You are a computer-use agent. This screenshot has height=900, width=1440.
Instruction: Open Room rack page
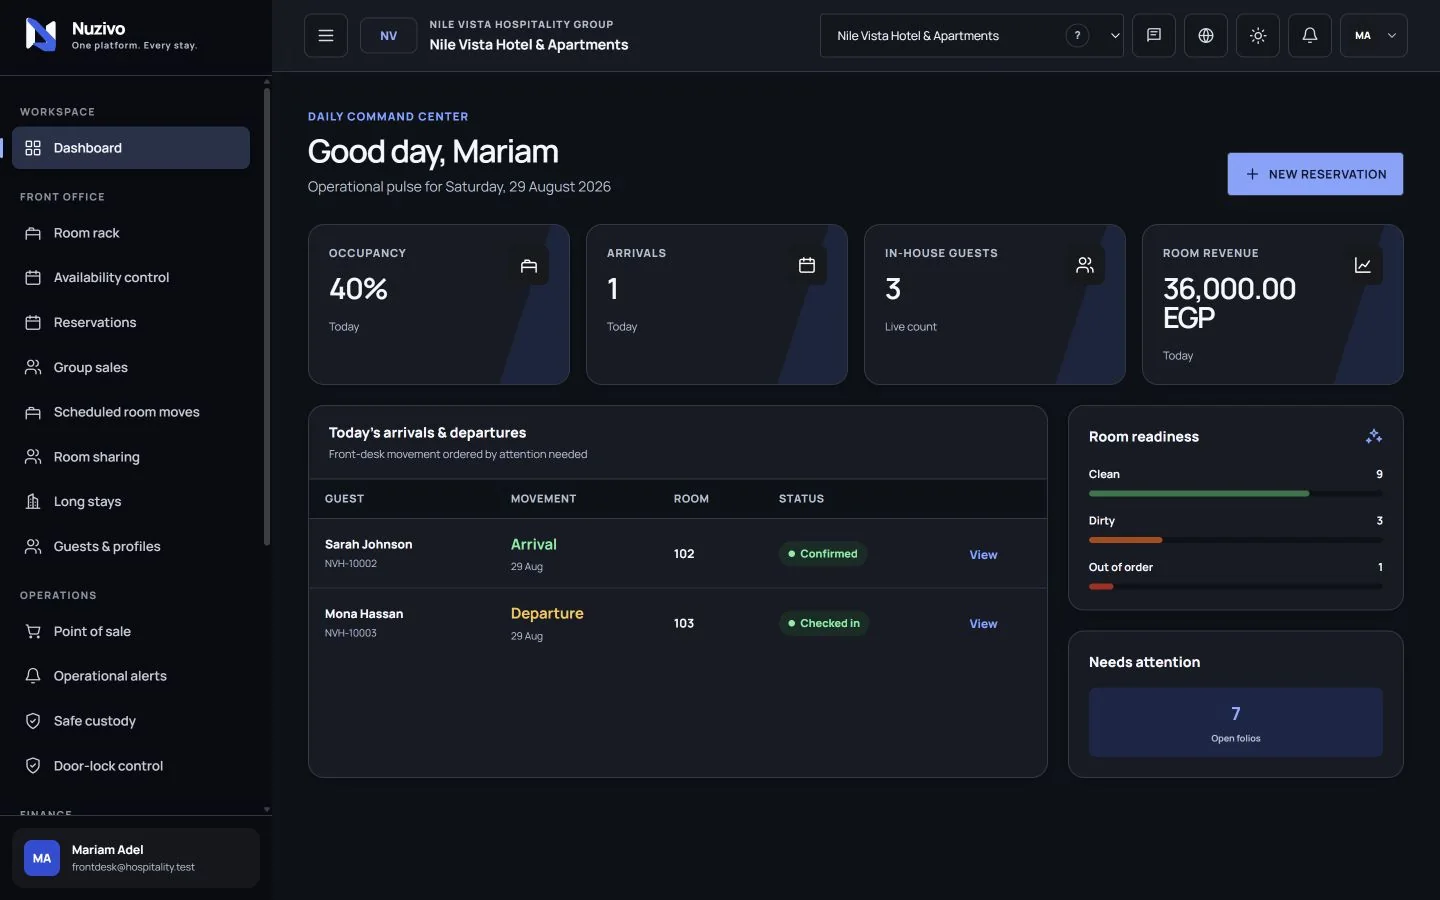click(131, 233)
